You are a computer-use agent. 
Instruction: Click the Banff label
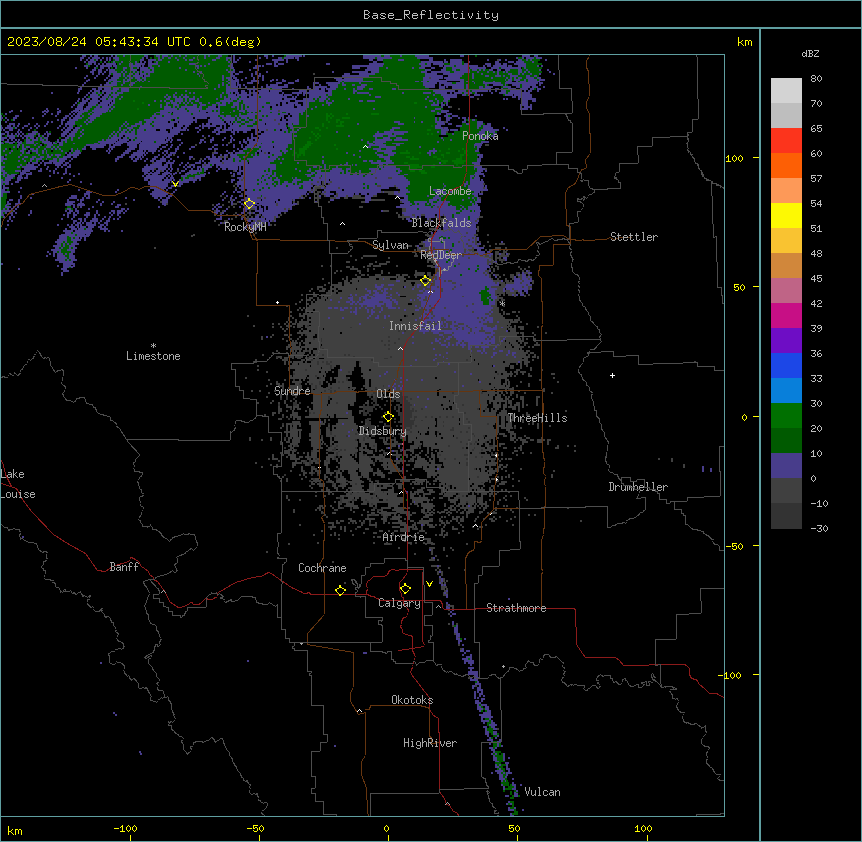[124, 567]
